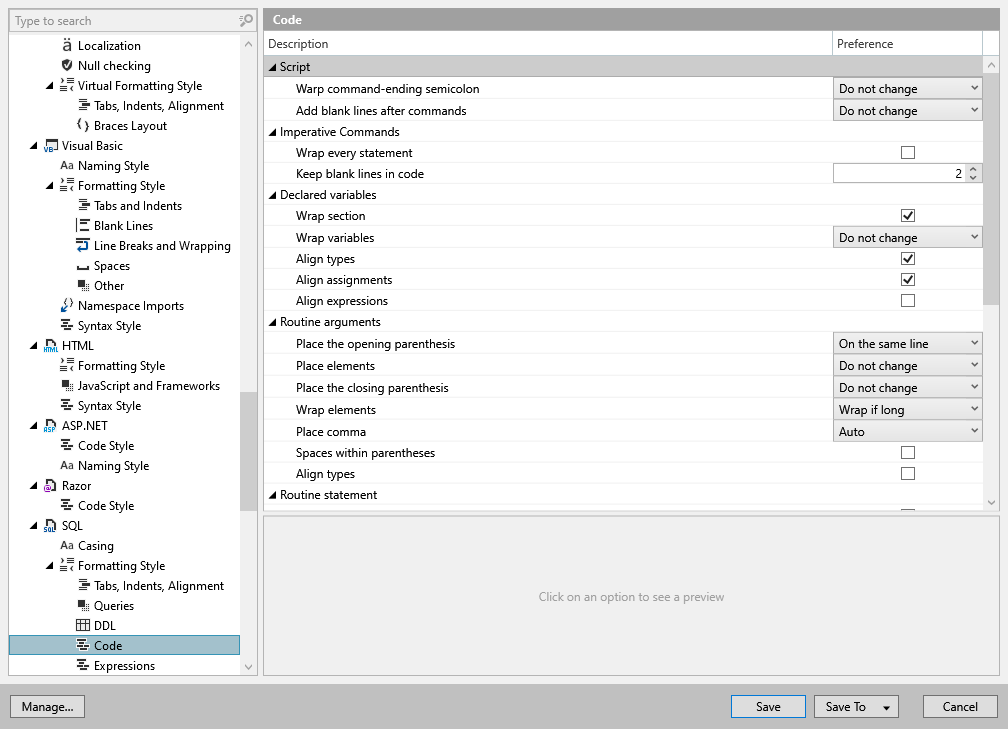Click the SQL file icon
The width and height of the screenshot is (1008, 729).
[x=50, y=526]
